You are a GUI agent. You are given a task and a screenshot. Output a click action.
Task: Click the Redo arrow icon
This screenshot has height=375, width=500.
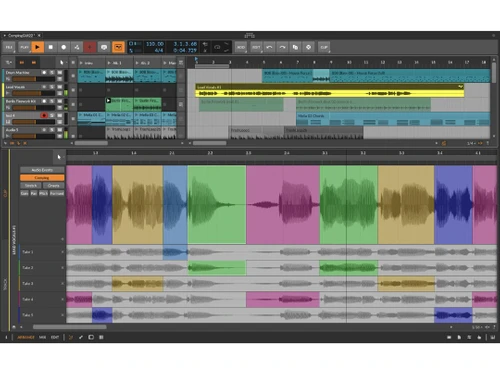[x=282, y=47]
